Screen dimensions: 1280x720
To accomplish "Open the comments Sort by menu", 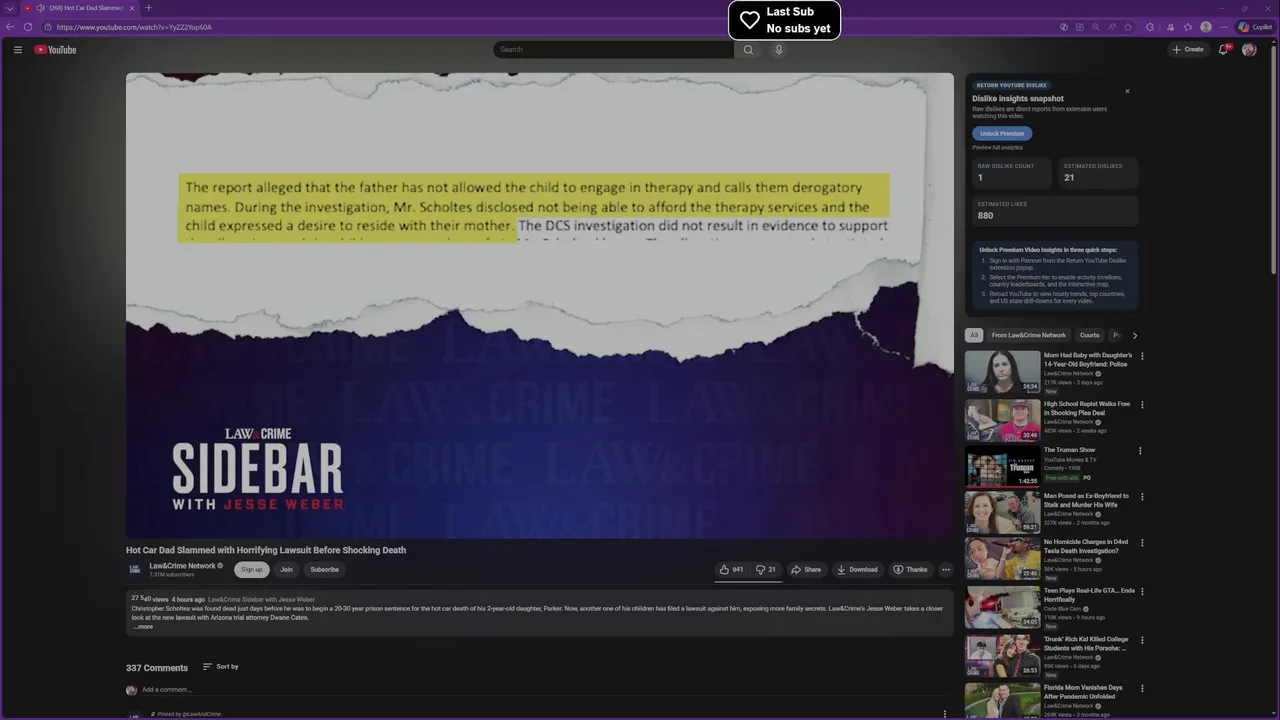I will coord(220,667).
